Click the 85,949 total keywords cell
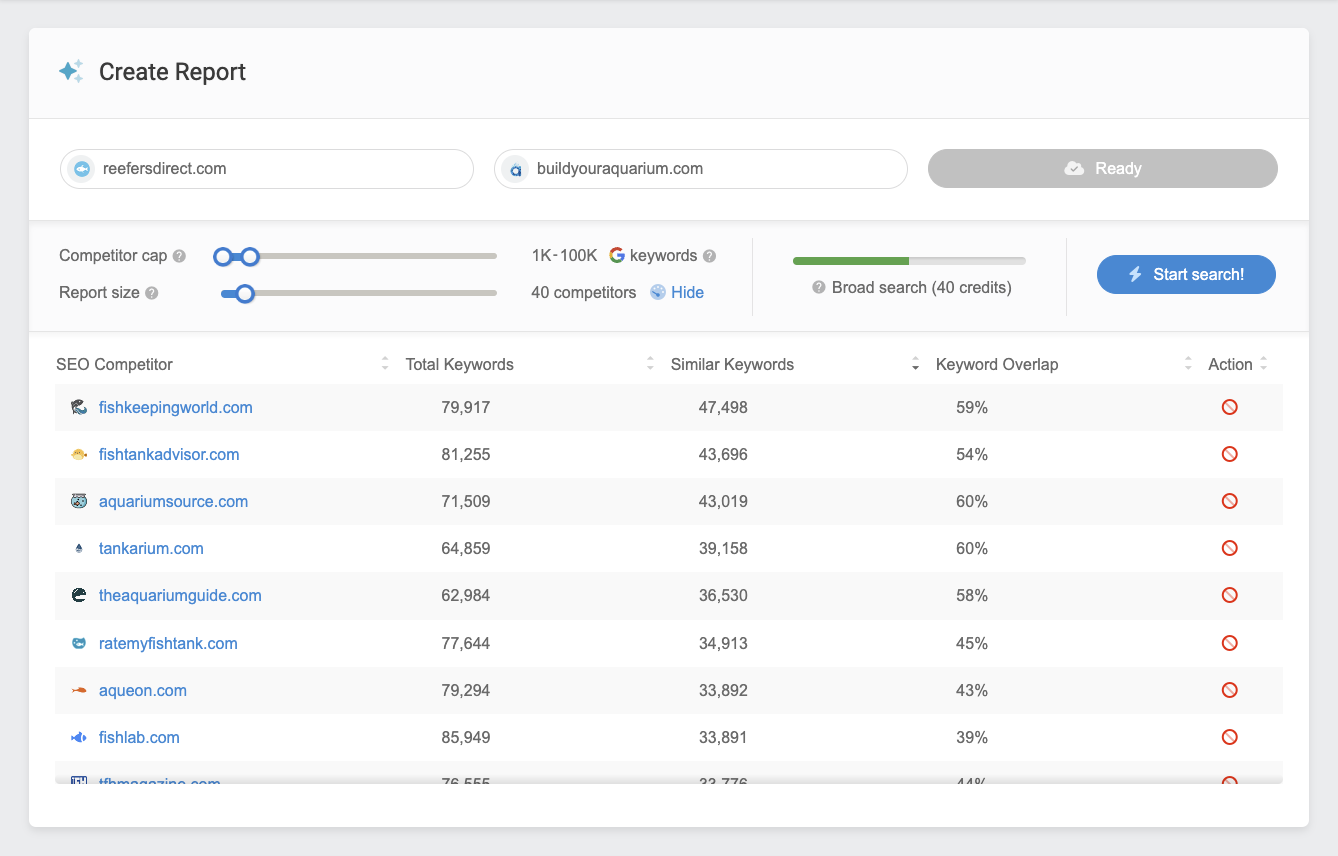 [x=466, y=737]
